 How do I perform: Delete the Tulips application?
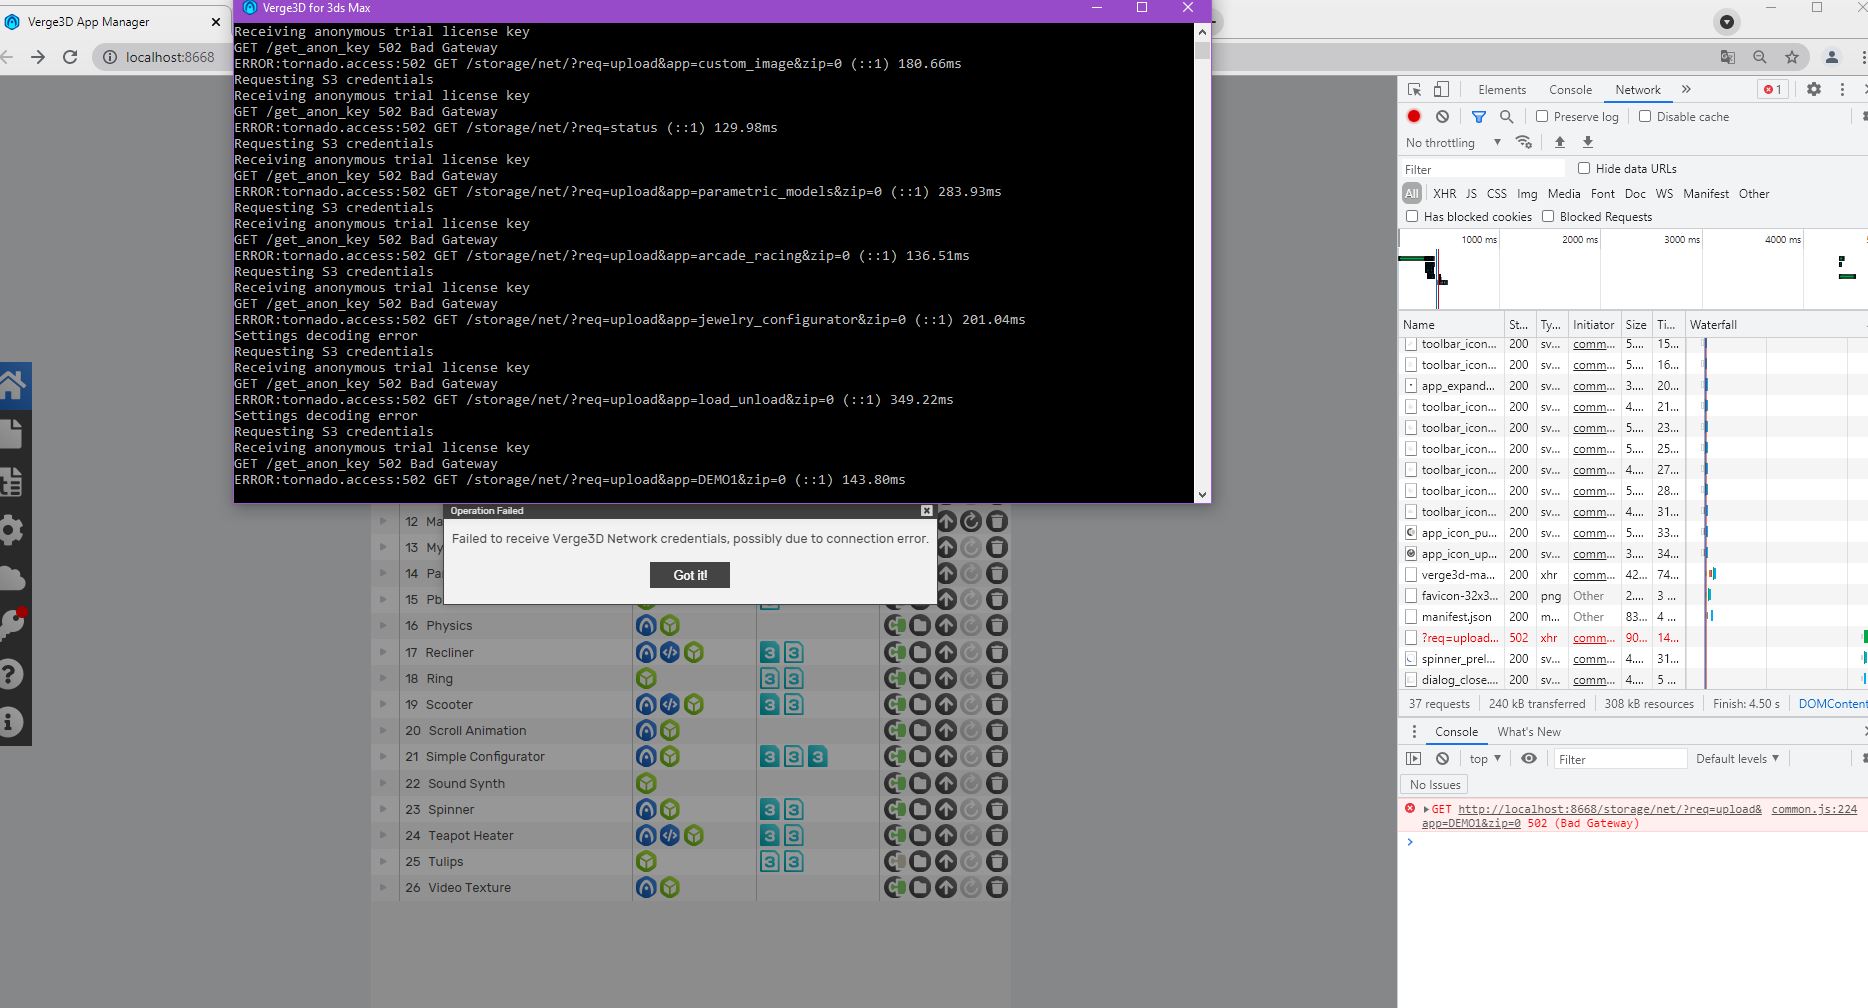click(997, 861)
